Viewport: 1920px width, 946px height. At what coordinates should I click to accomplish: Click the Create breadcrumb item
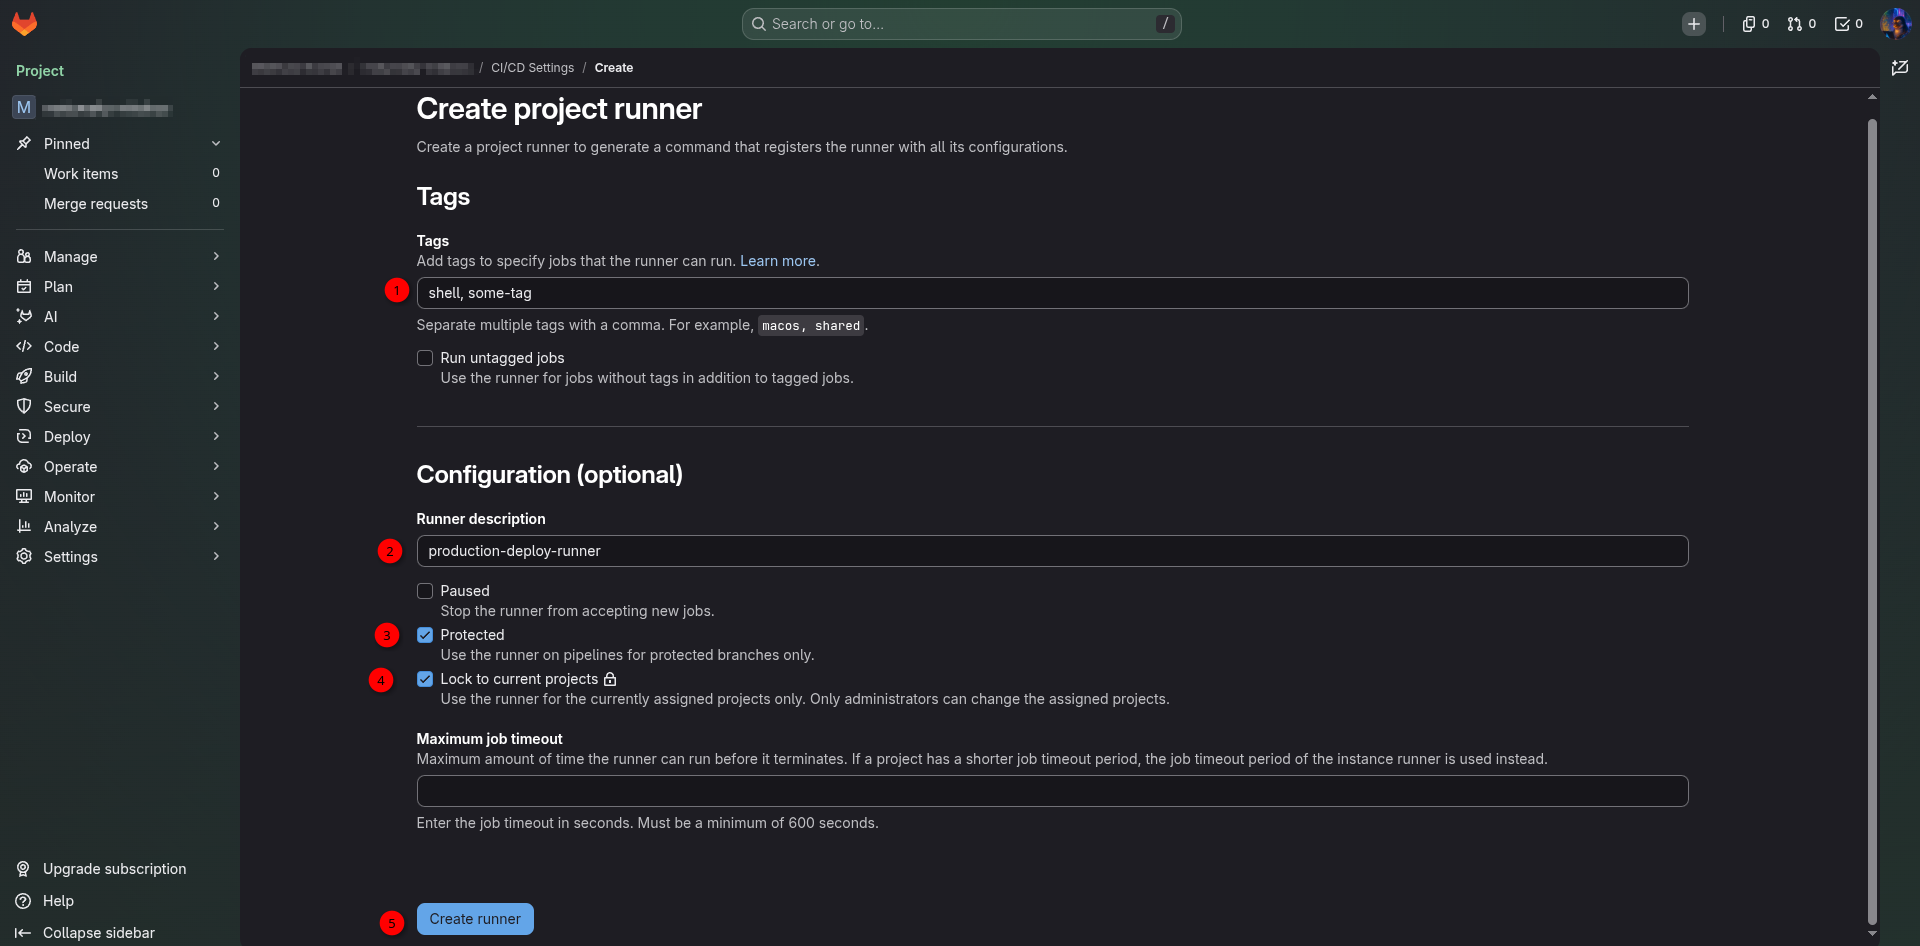pos(613,68)
